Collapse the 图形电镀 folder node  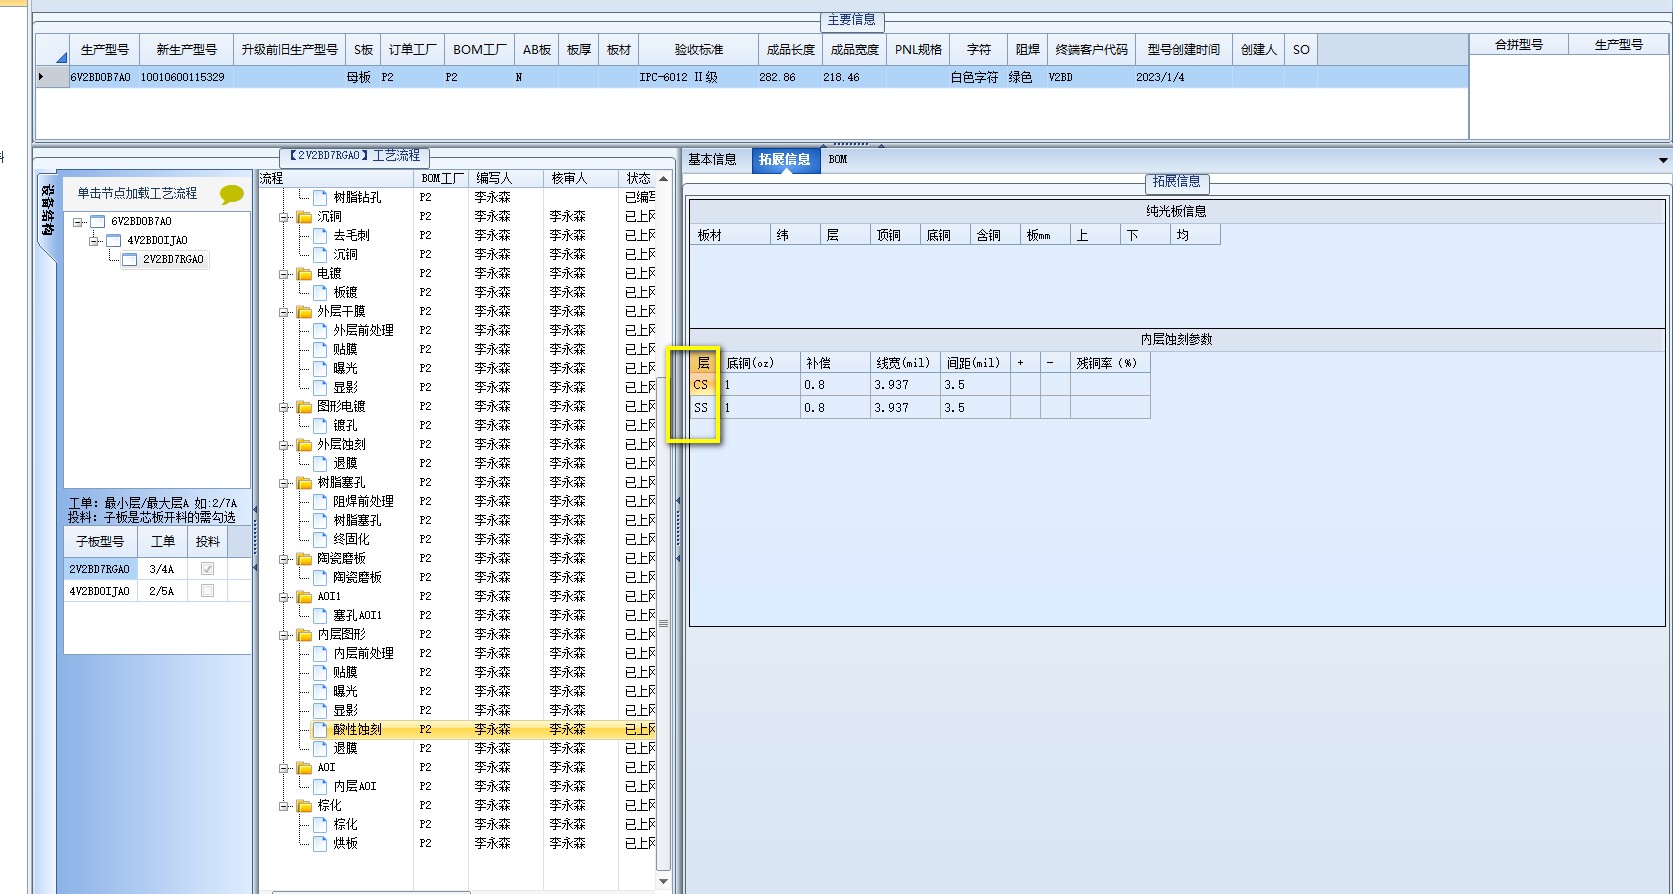[x=284, y=406]
